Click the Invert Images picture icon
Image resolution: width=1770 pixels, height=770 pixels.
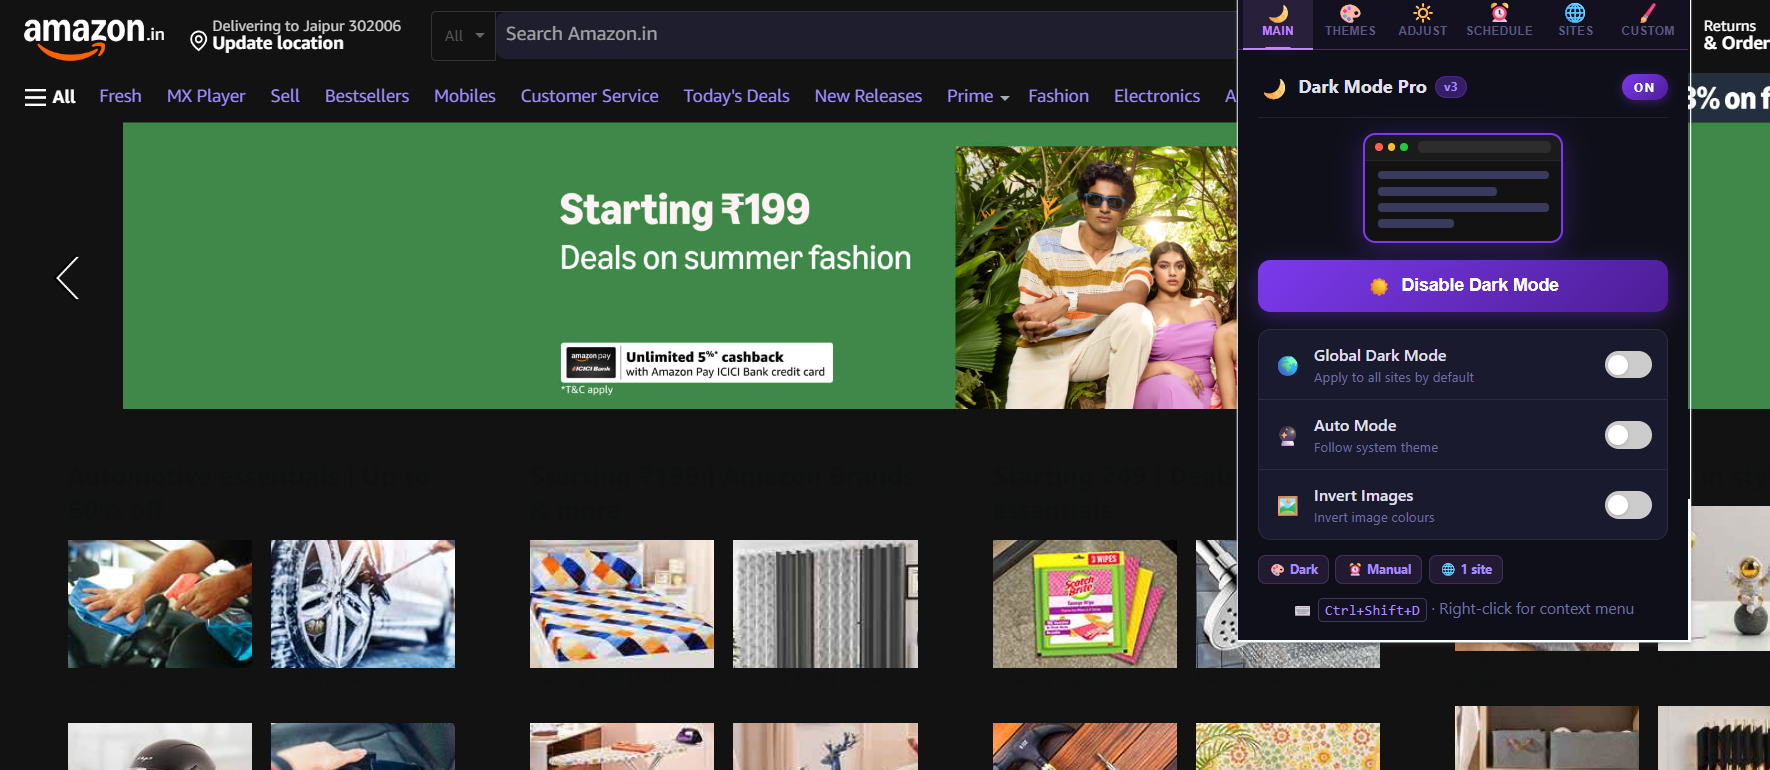coord(1288,506)
